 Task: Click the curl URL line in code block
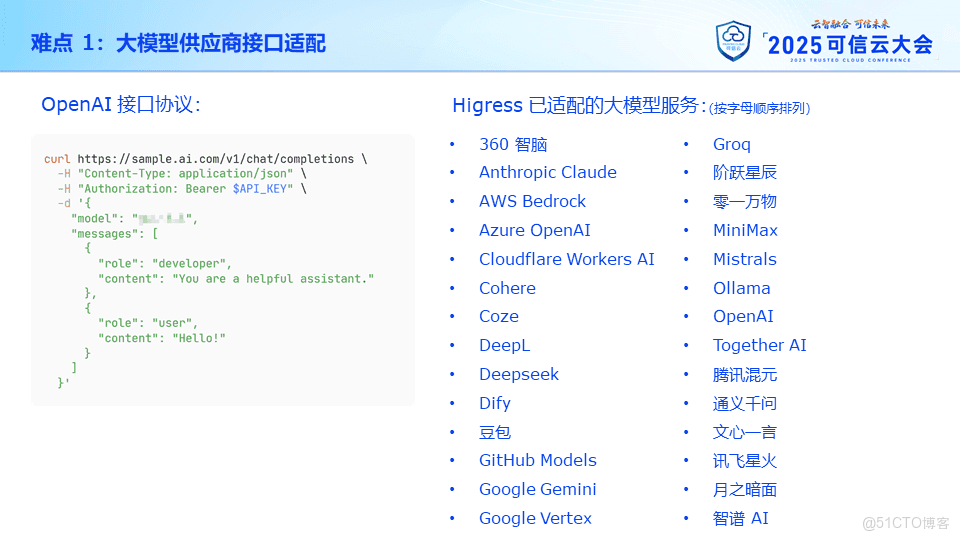point(206,159)
